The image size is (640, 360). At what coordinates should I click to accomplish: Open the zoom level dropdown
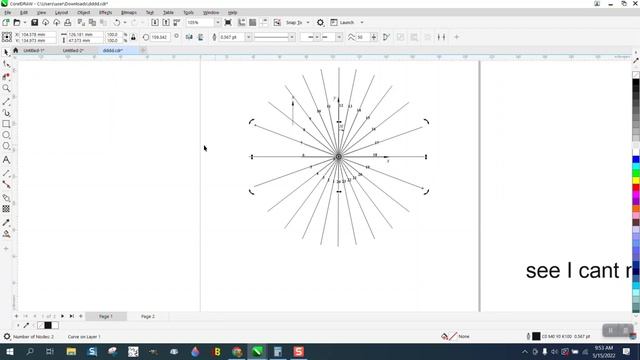click(218, 22)
